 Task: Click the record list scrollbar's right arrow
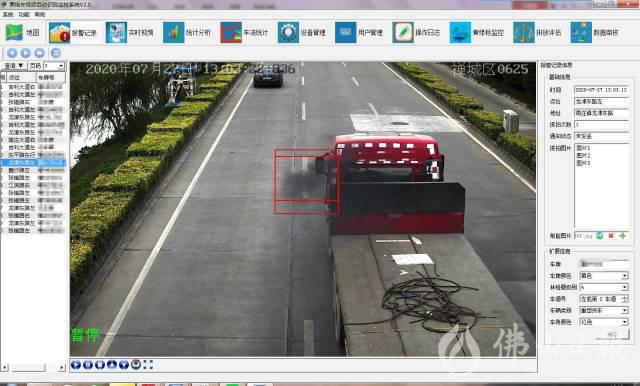tap(62, 368)
